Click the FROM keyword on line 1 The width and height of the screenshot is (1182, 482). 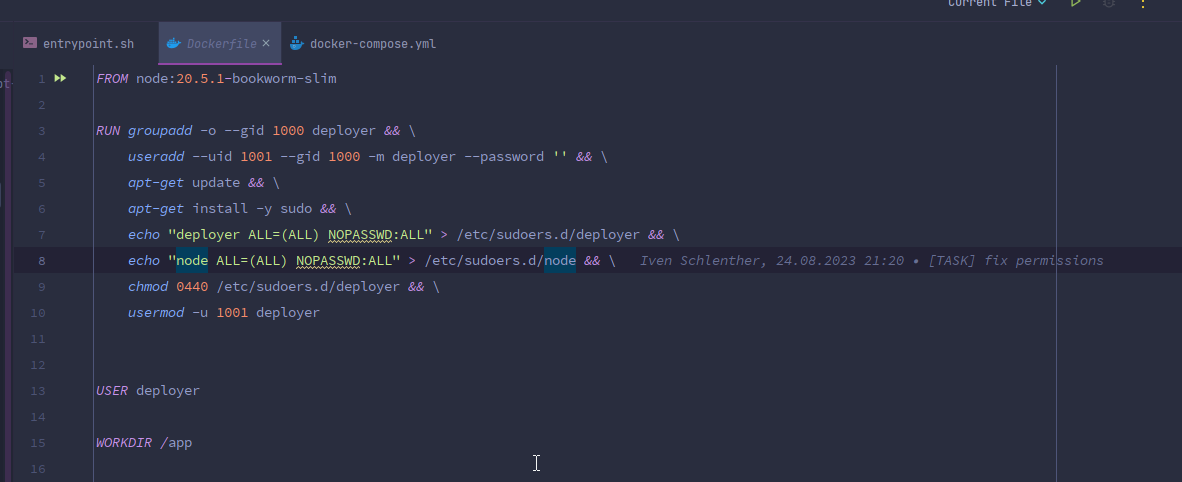coord(112,79)
